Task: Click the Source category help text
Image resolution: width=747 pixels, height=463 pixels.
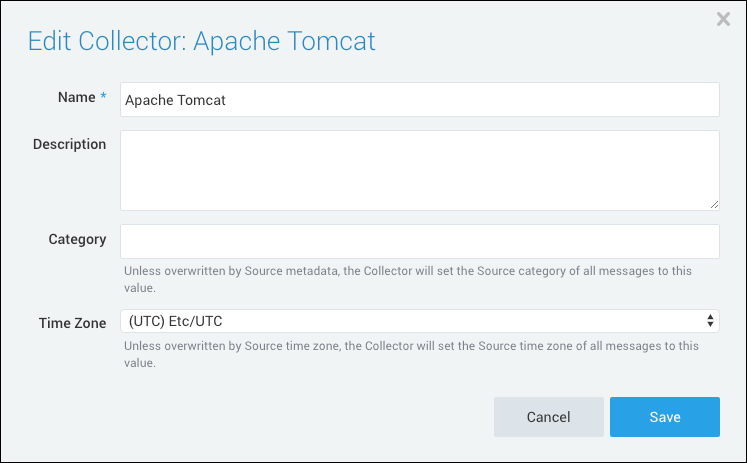Action: pyautogui.click(x=406, y=279)
